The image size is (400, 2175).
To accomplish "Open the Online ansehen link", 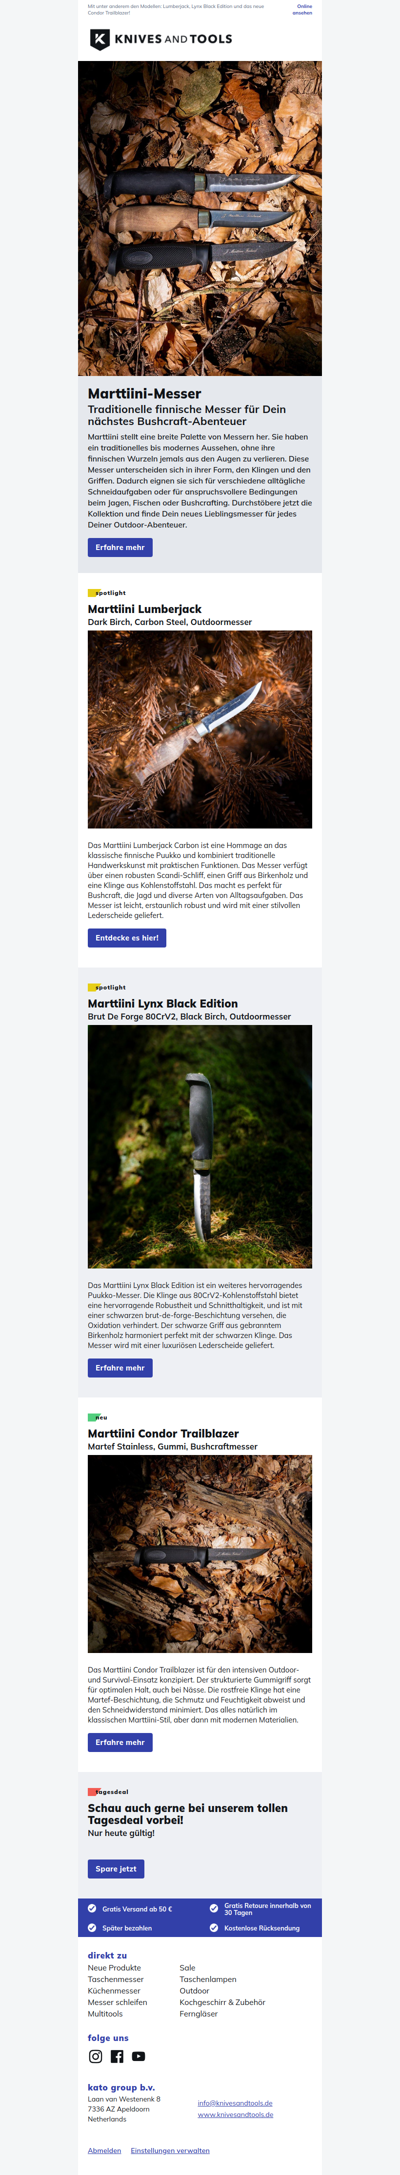I will click(302, 9).
